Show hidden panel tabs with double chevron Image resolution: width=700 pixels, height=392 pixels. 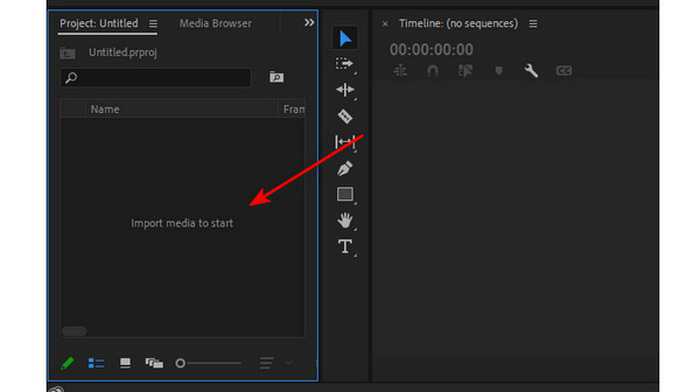(x=309, y=22)
